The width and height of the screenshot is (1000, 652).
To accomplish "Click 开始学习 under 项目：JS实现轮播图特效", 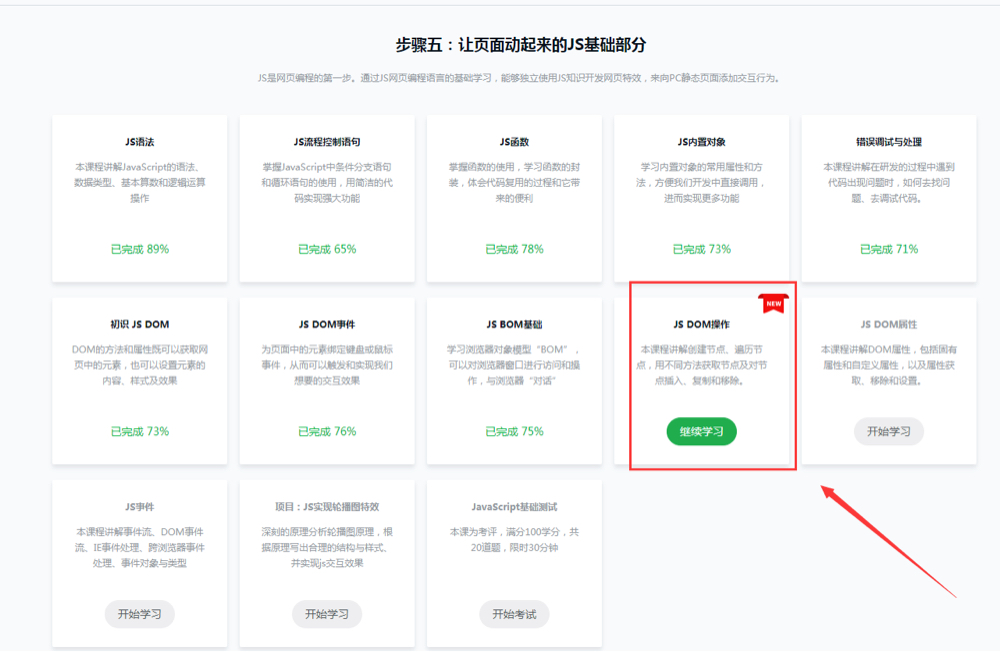I will point(327,614).
